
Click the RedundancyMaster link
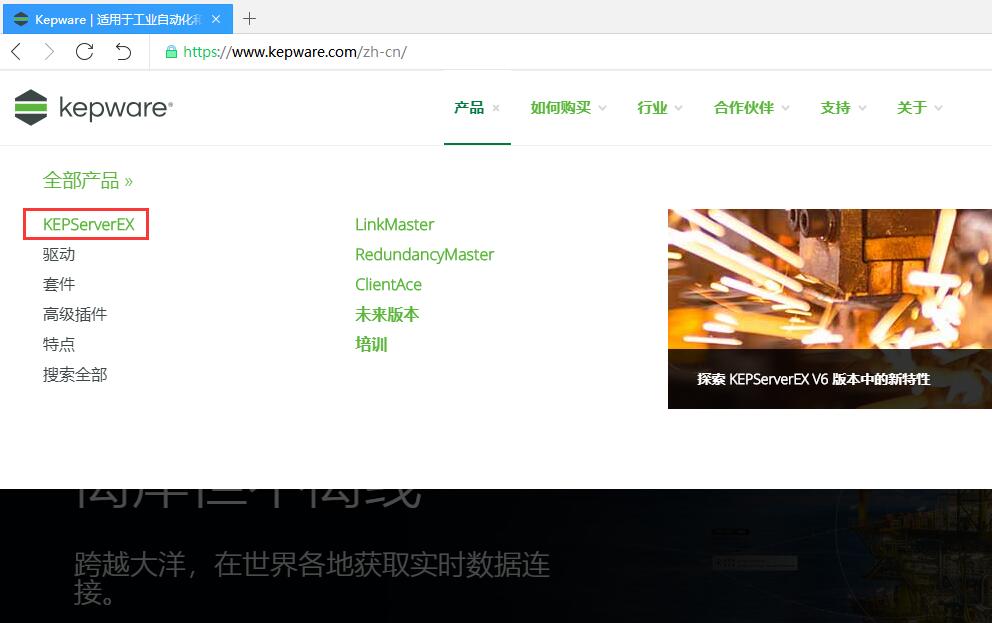click(x=424, y=254)
